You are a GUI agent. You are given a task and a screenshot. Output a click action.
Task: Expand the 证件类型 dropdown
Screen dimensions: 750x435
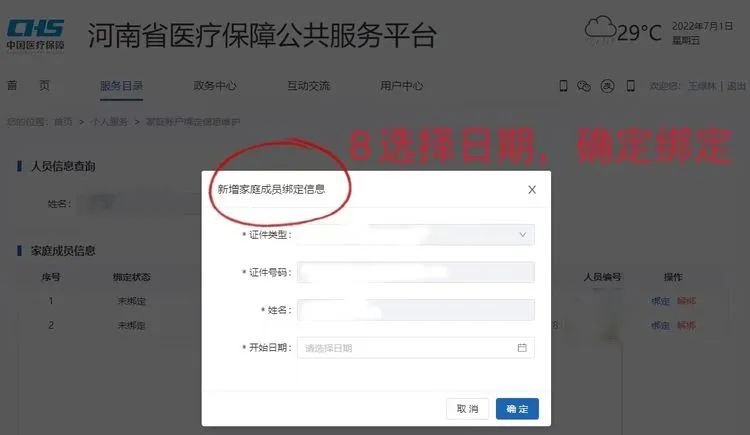pos(415,234)
